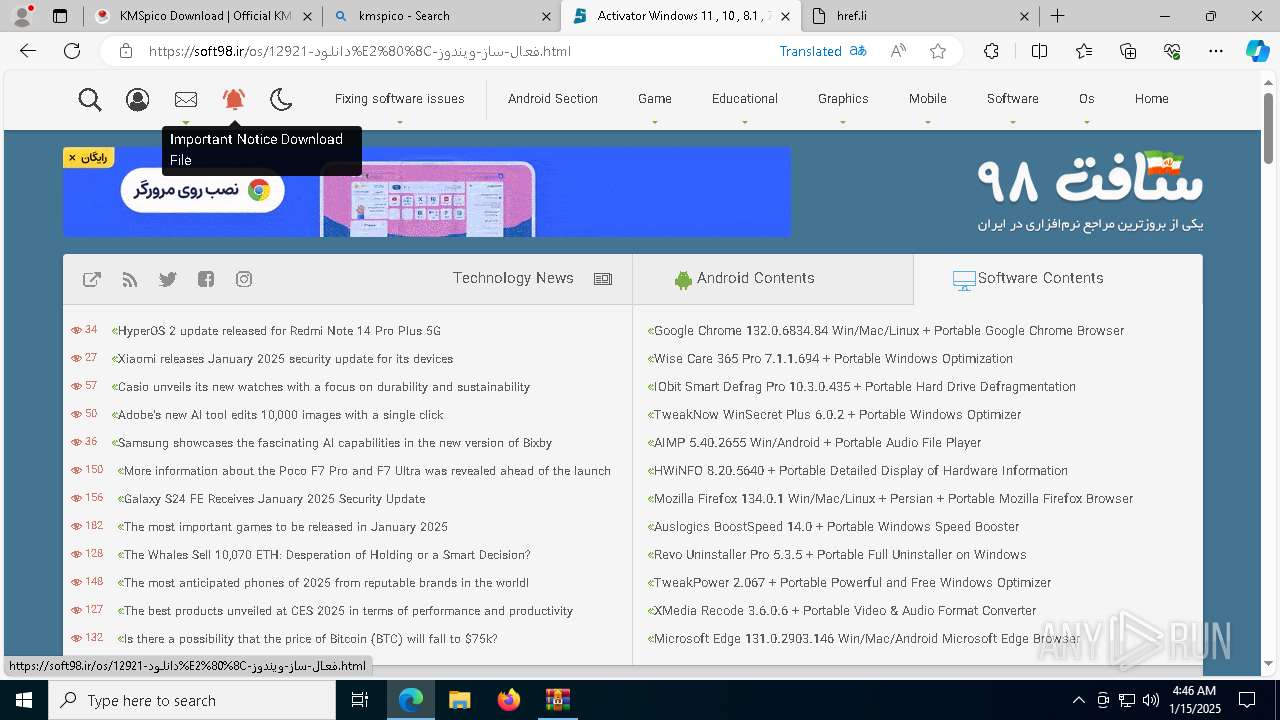Open a new browser tab

click(1058, 16)
